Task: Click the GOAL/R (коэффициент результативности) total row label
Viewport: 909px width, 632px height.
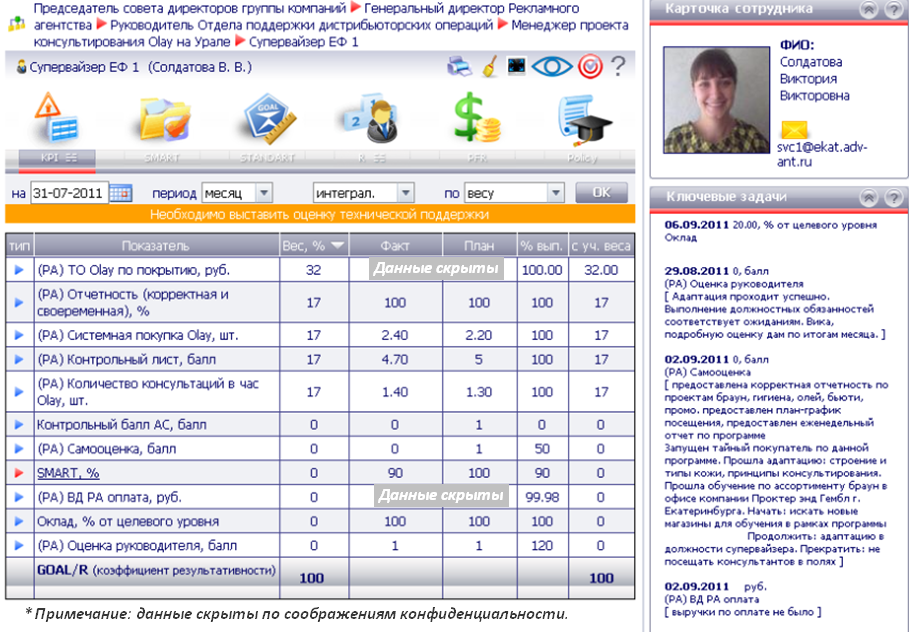Action: tap(156, 571)
